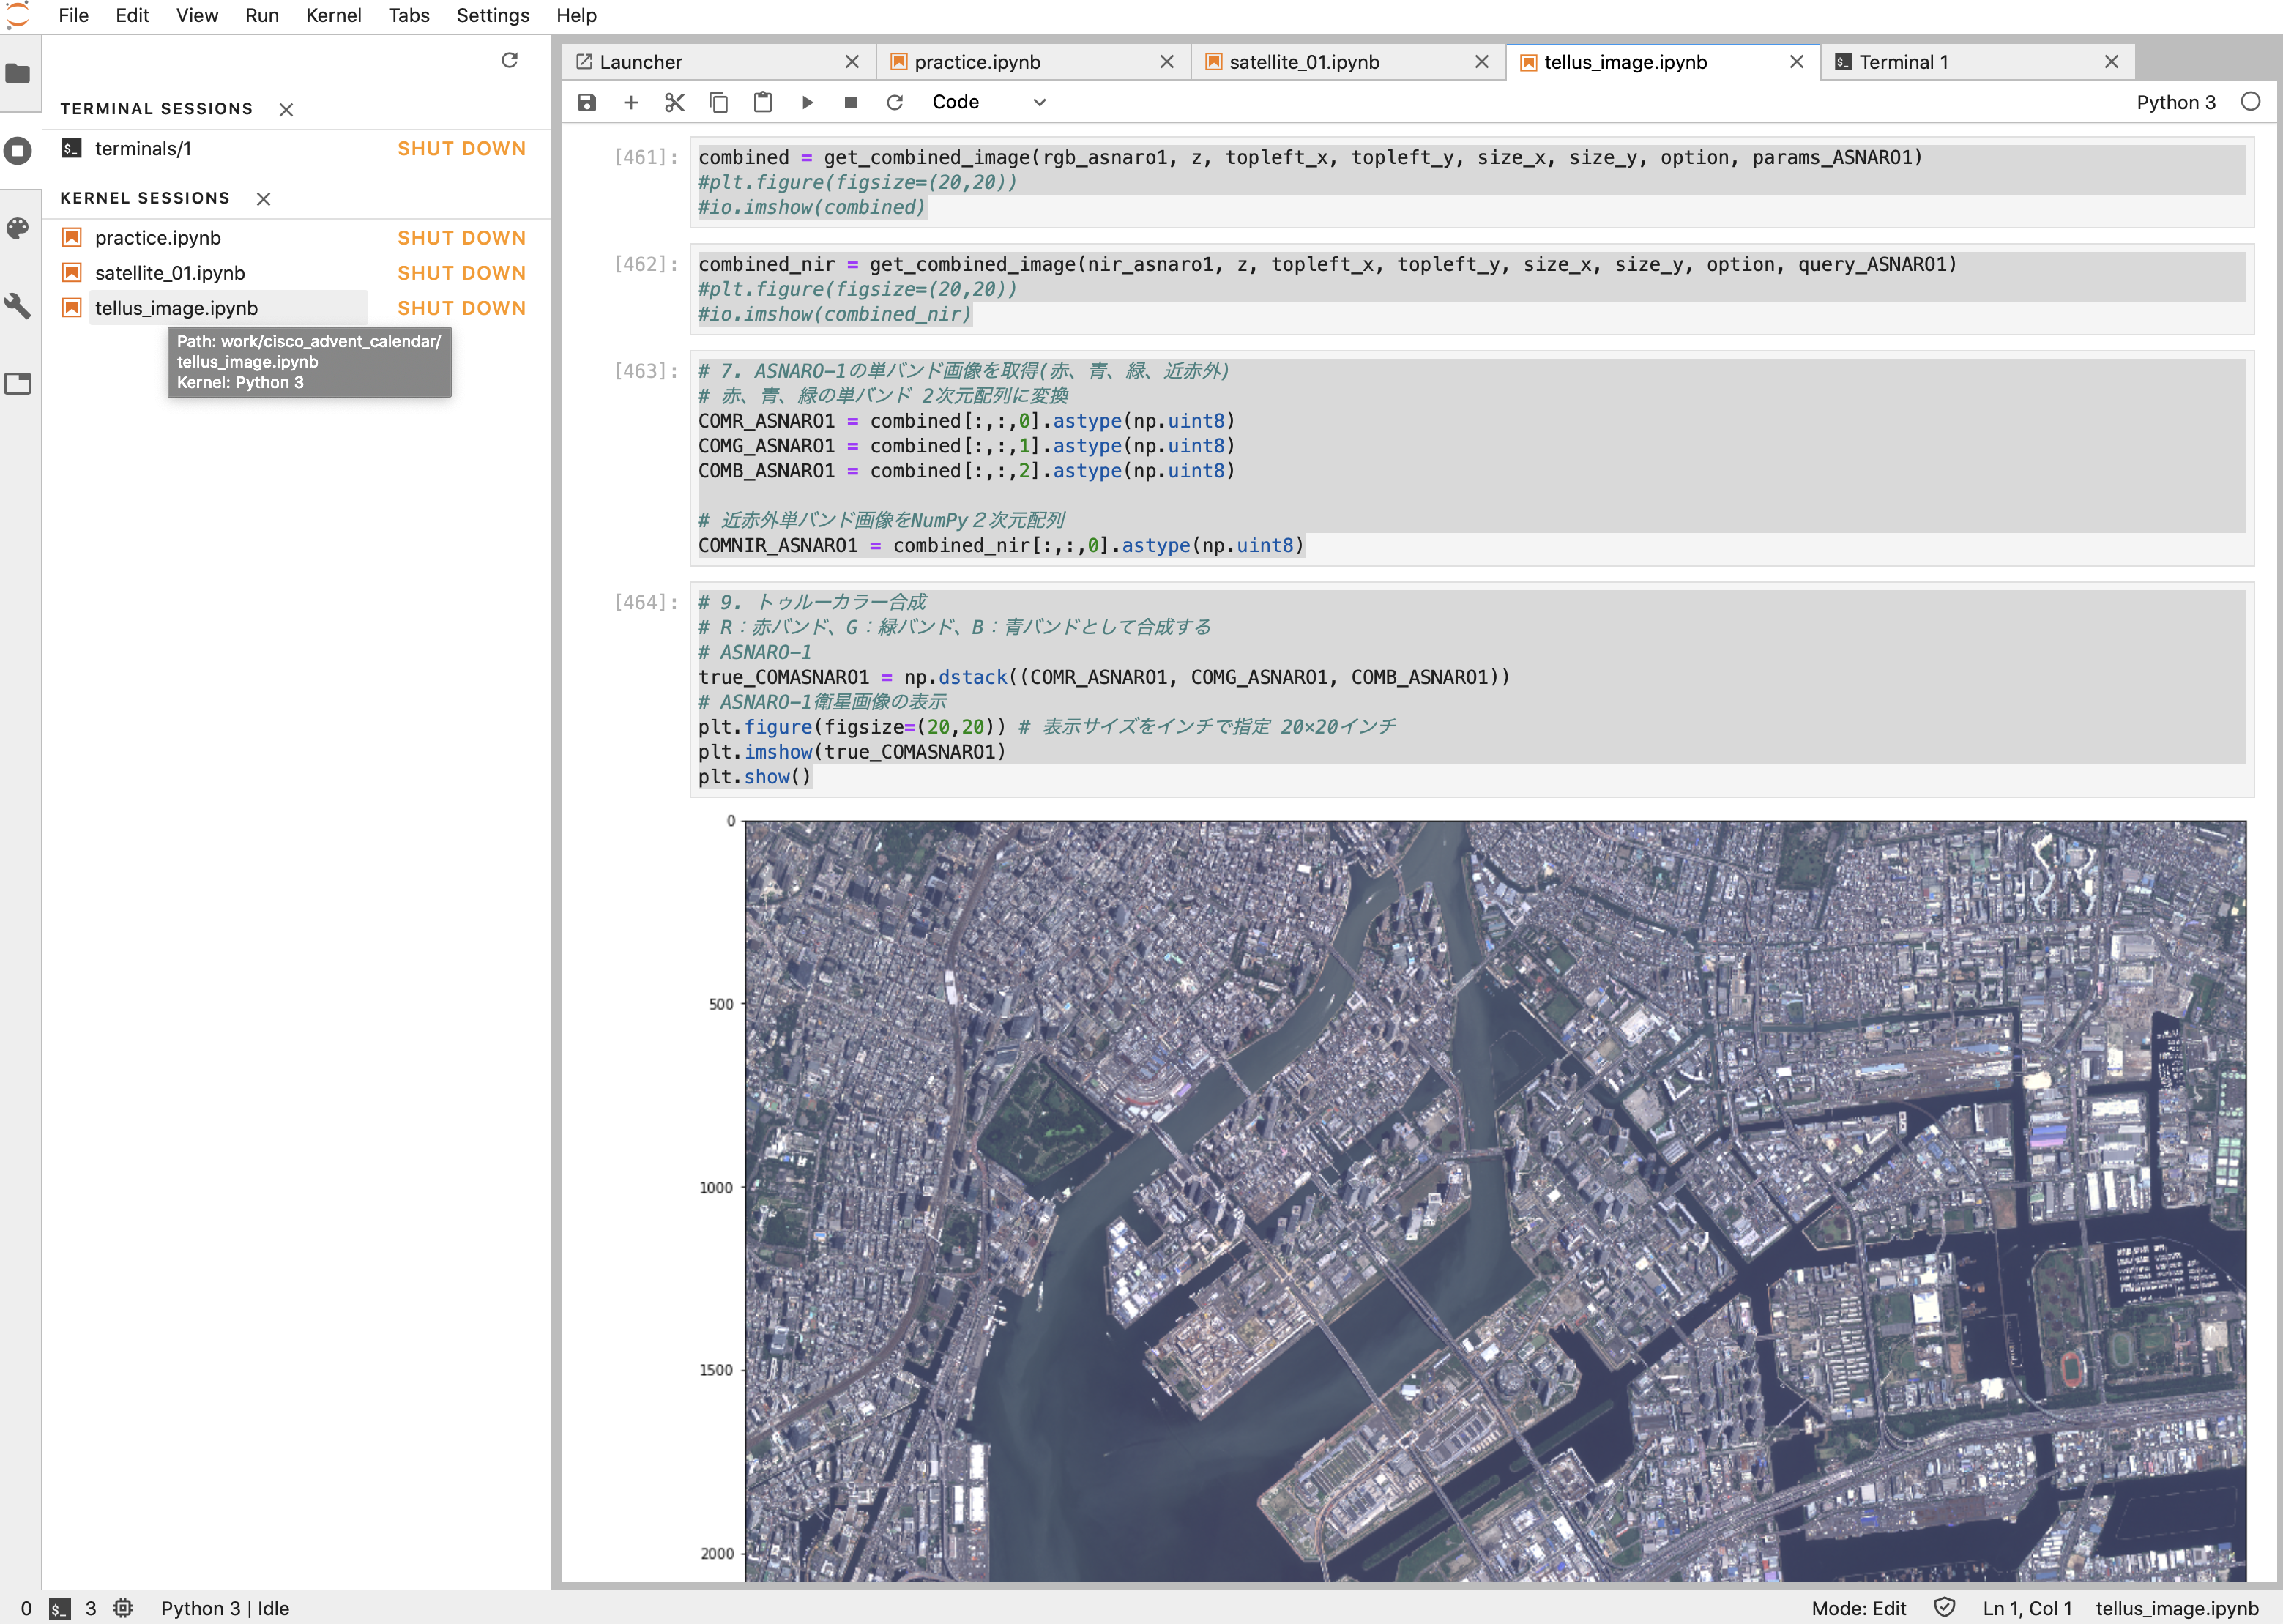The width and height of the screenshot is (2283, 1624).
Task: Click into code cell 461
Action: [x=1471, y=182]
